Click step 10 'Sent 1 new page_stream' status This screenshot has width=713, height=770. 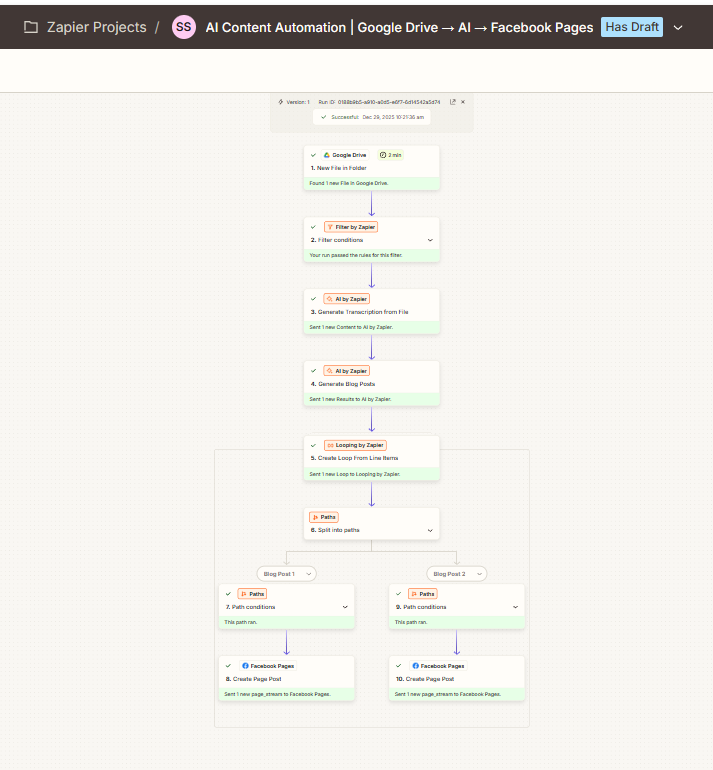coord(457,694)
